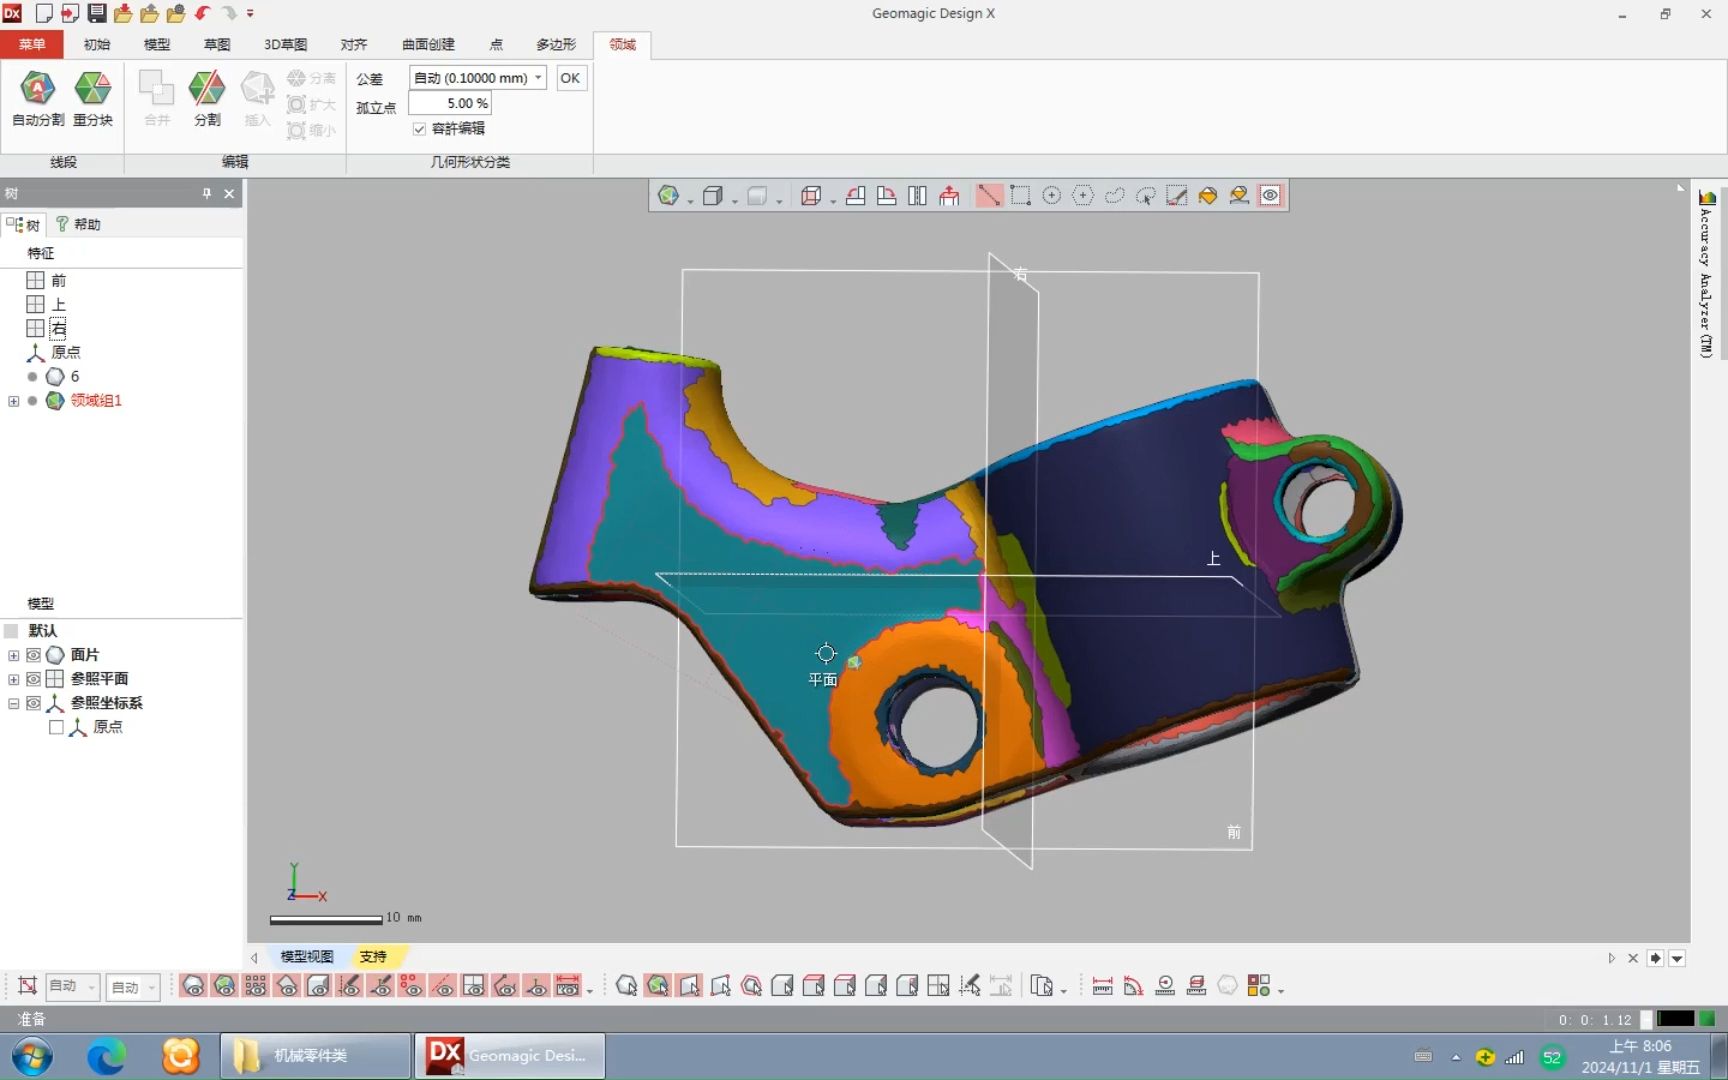Switch to the 支持 tab at the bottom

374,957
